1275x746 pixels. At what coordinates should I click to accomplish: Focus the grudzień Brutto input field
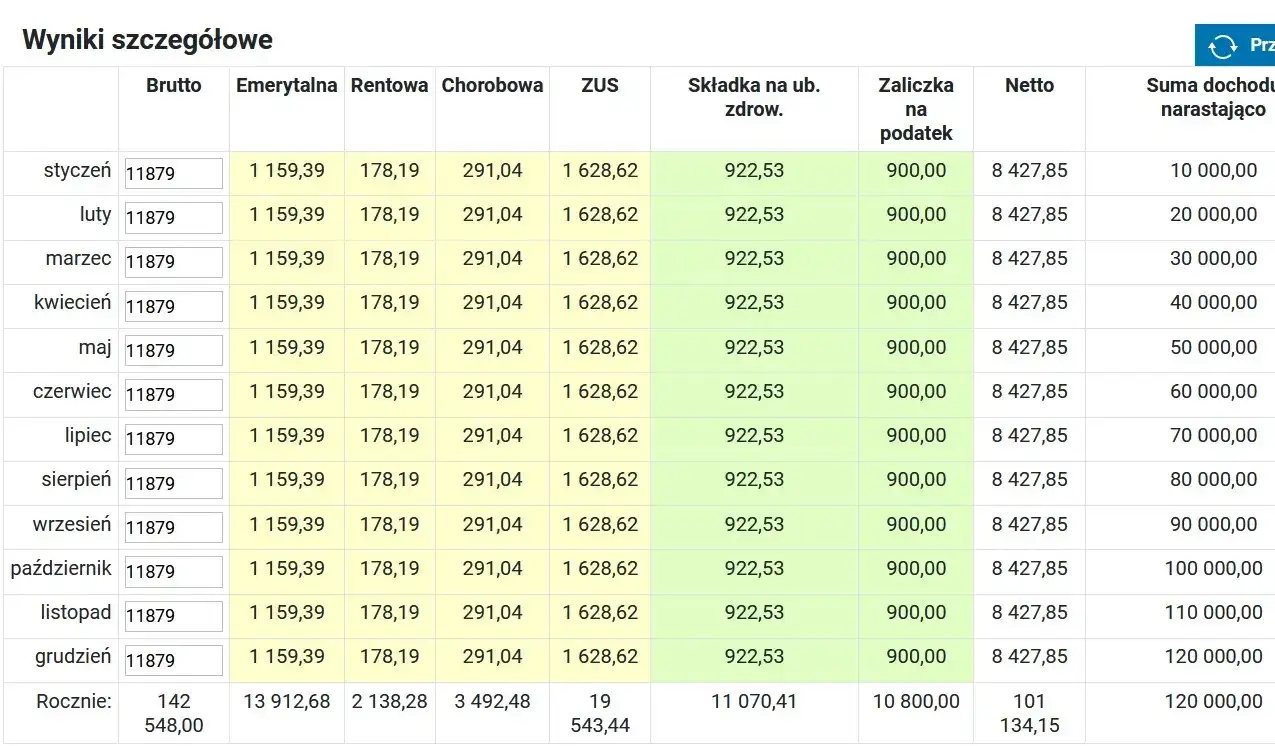click(172, 660)
